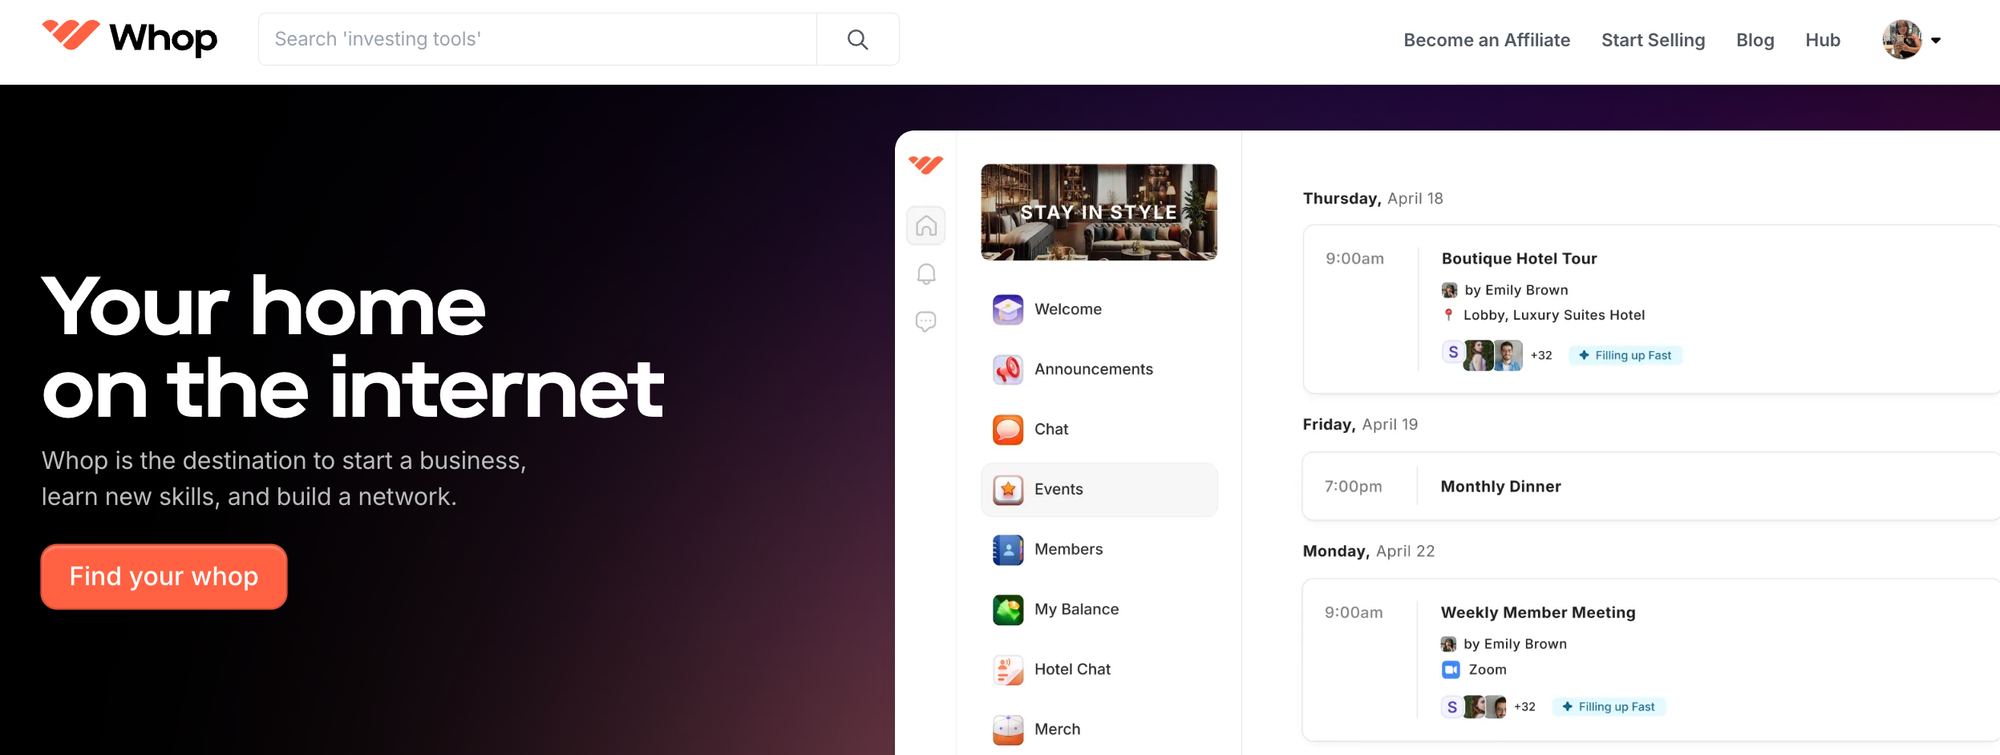Viewport: 2000px width, 755px height.
Task: Select the Welcome menu item
Action: (1099, 309)
